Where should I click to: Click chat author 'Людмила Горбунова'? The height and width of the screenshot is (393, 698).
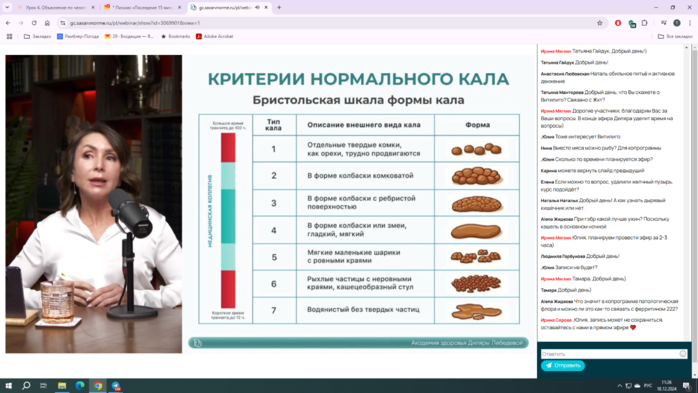coord(563,256)
